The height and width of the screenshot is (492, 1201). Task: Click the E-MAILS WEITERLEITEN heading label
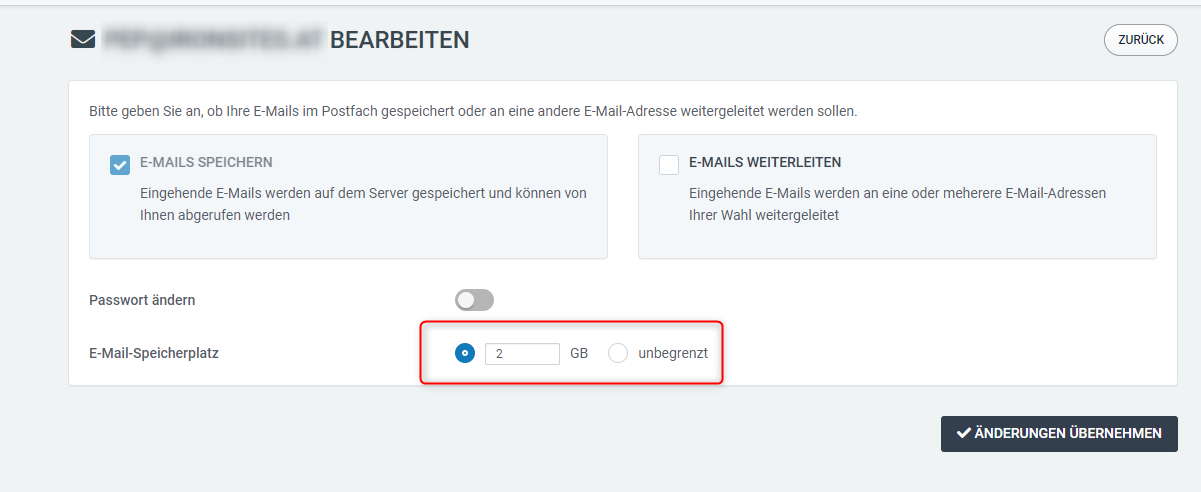(x=765, y=162)
